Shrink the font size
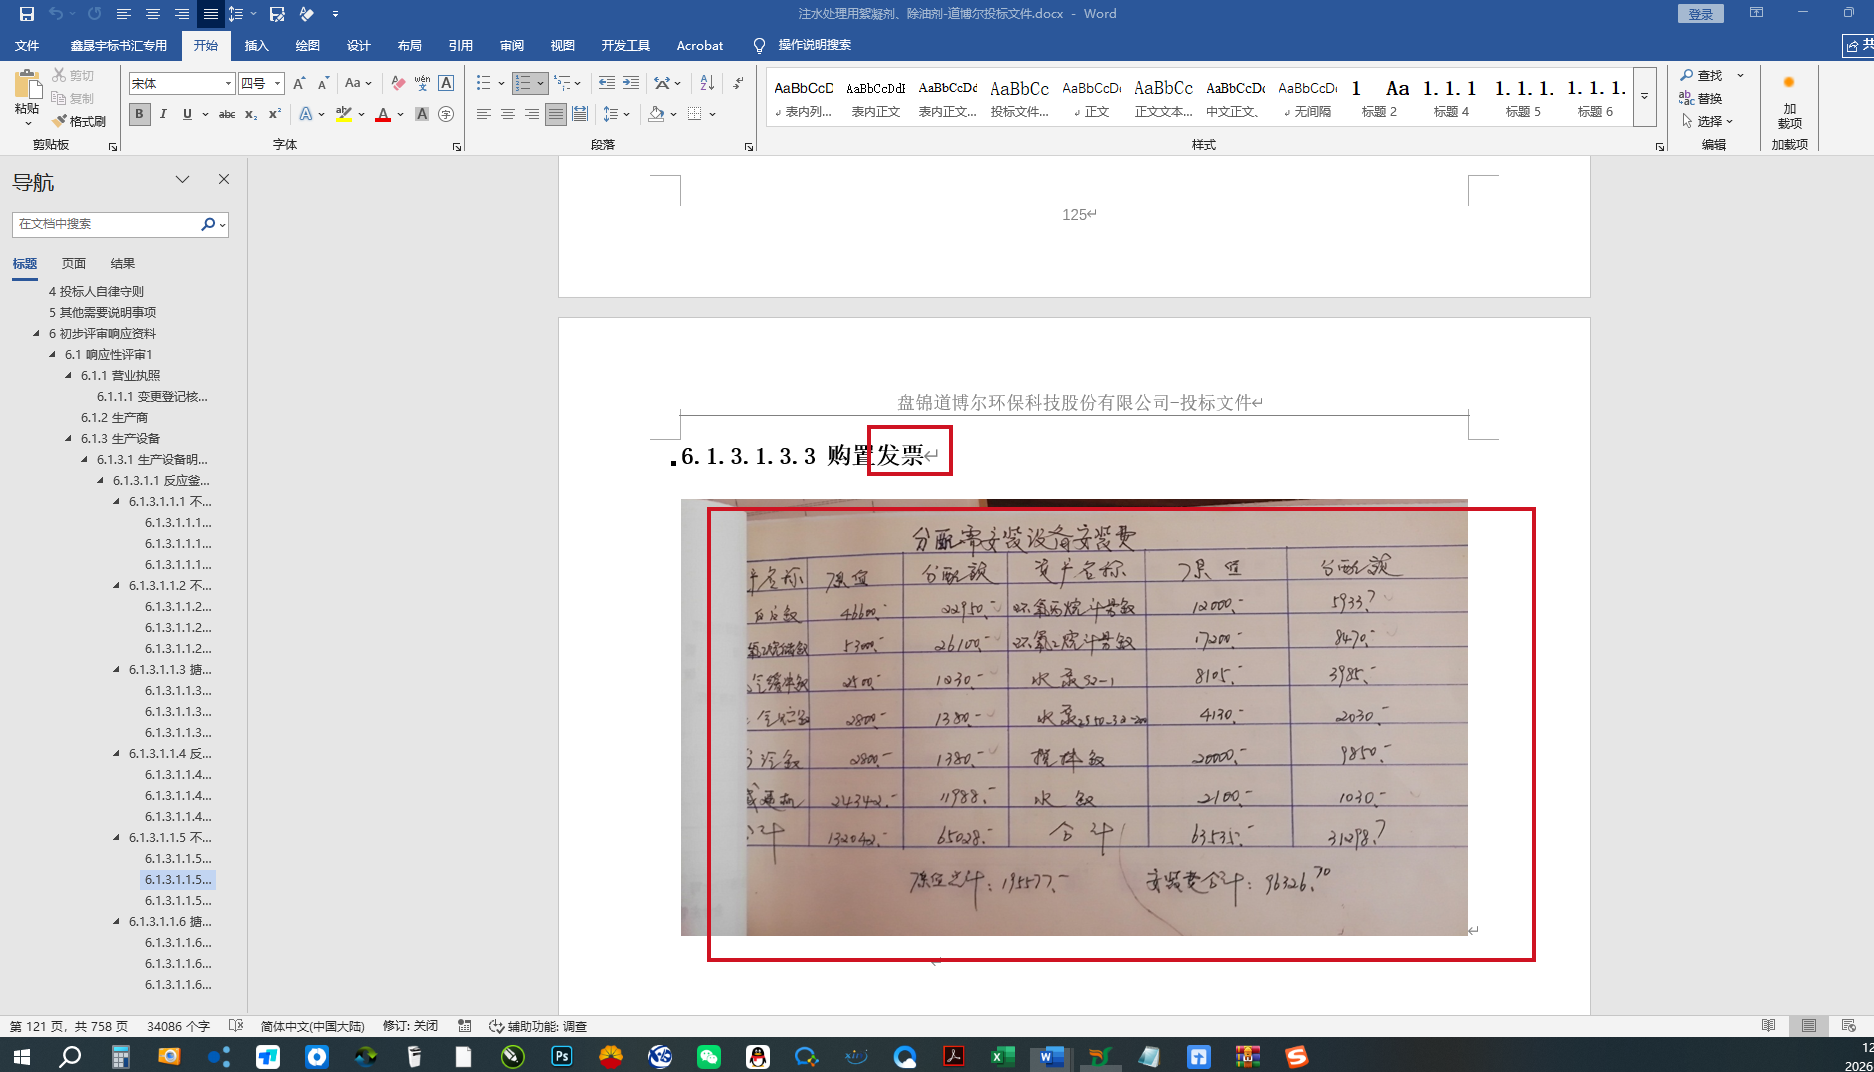Image resolution: width=1874 pixels, height=1072 pixels. (x=322, y=83)
